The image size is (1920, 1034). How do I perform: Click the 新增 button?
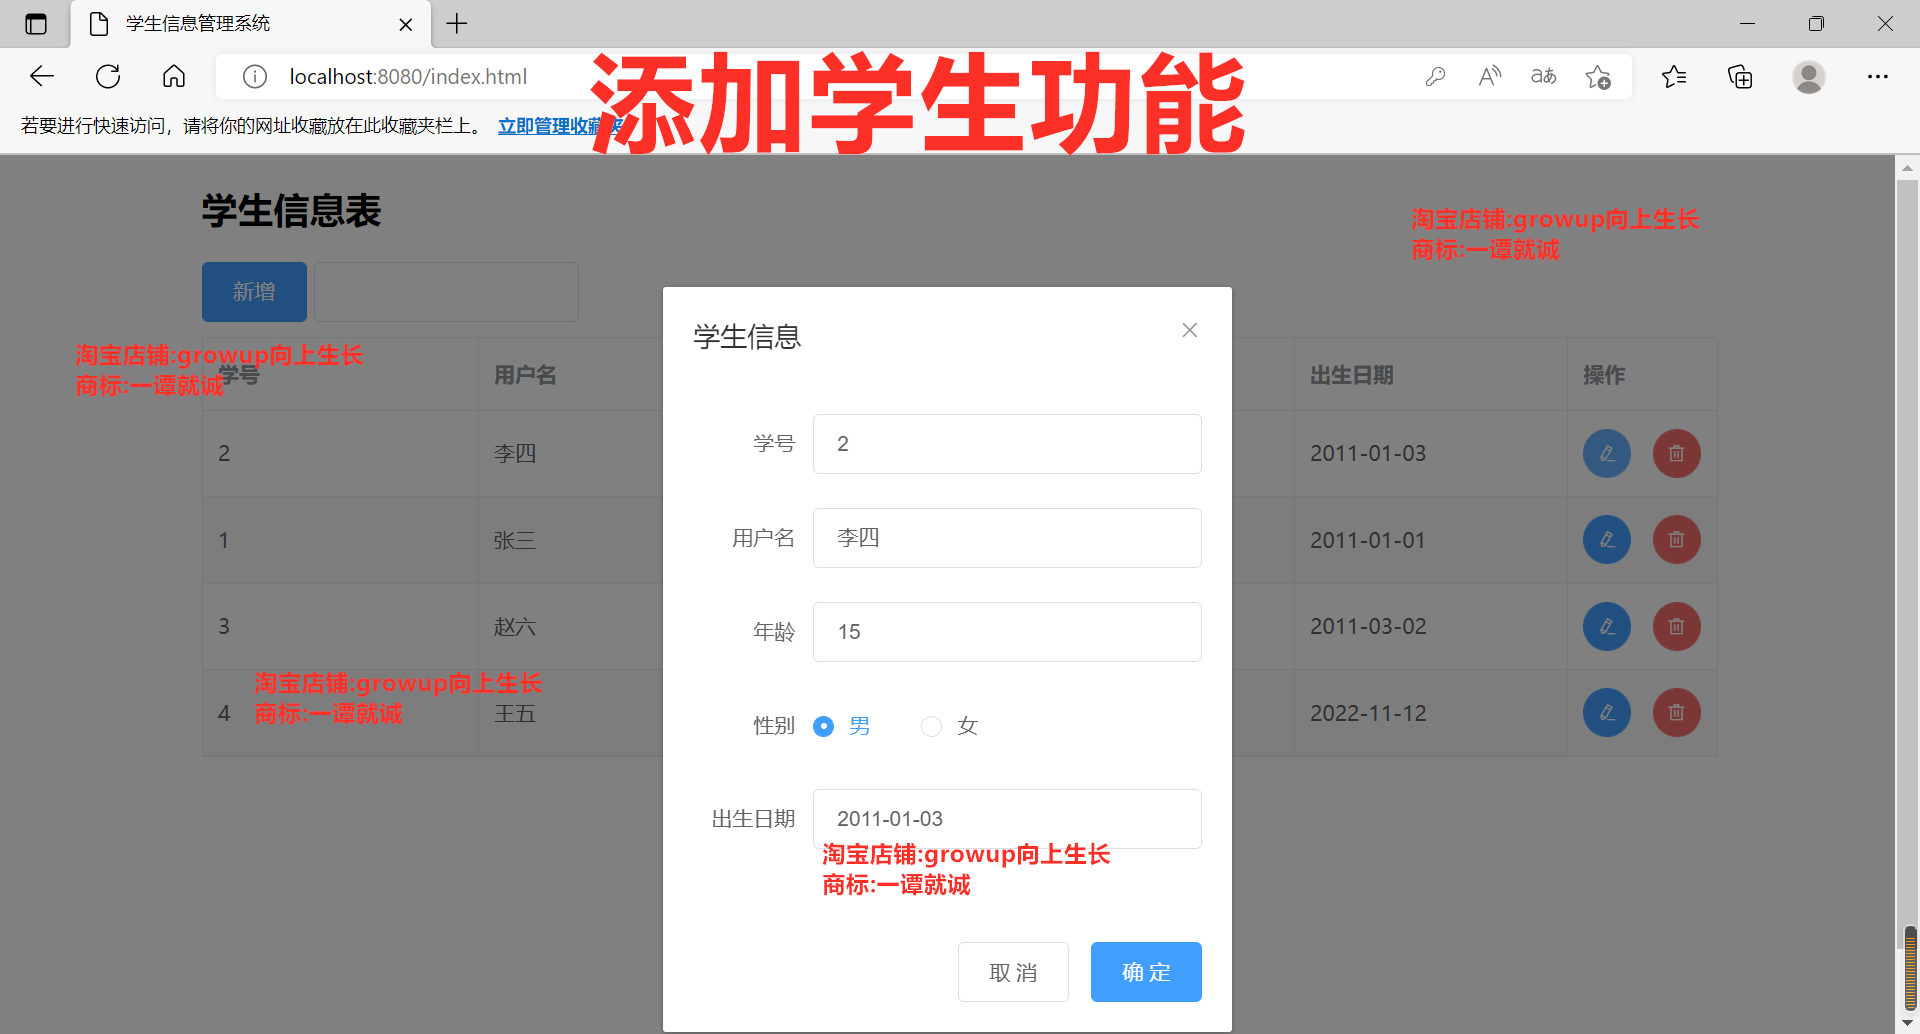pyautogui.click(x=254, y=292)
